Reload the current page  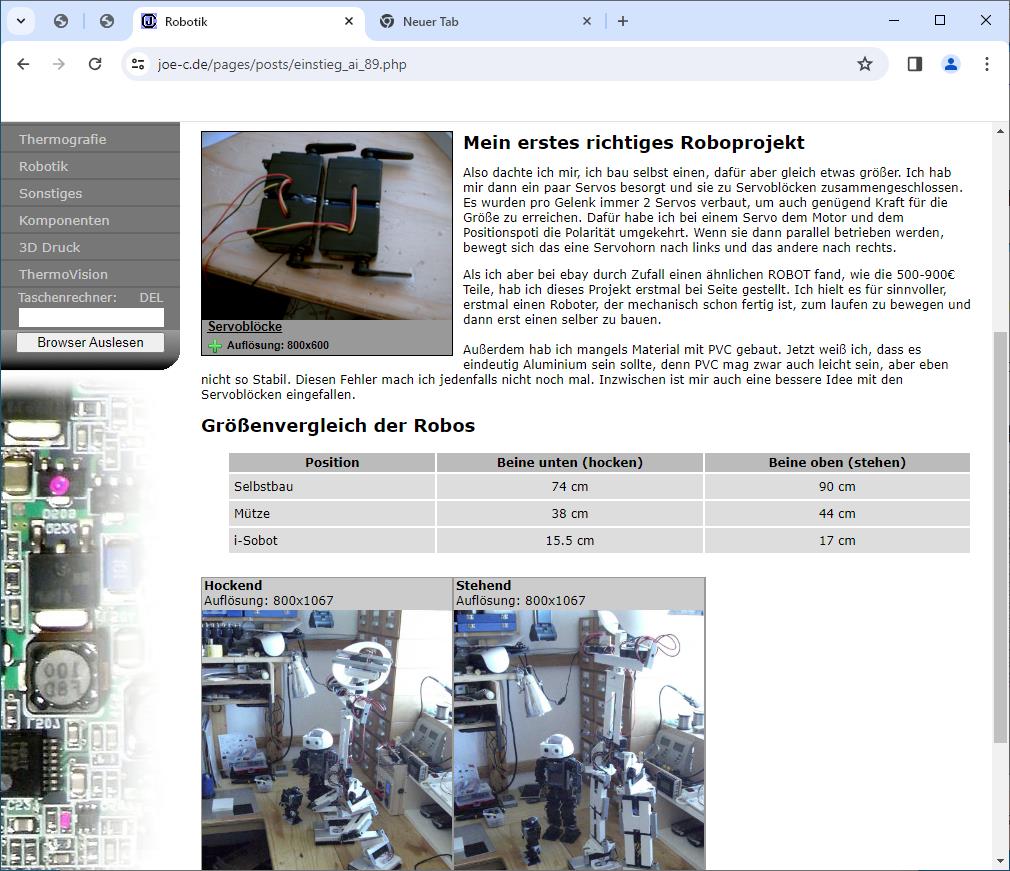click(x=95, y=64)
